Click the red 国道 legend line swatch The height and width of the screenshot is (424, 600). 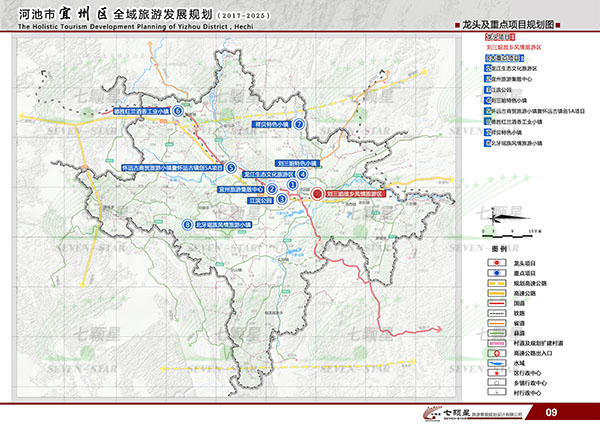coord(499,305)
